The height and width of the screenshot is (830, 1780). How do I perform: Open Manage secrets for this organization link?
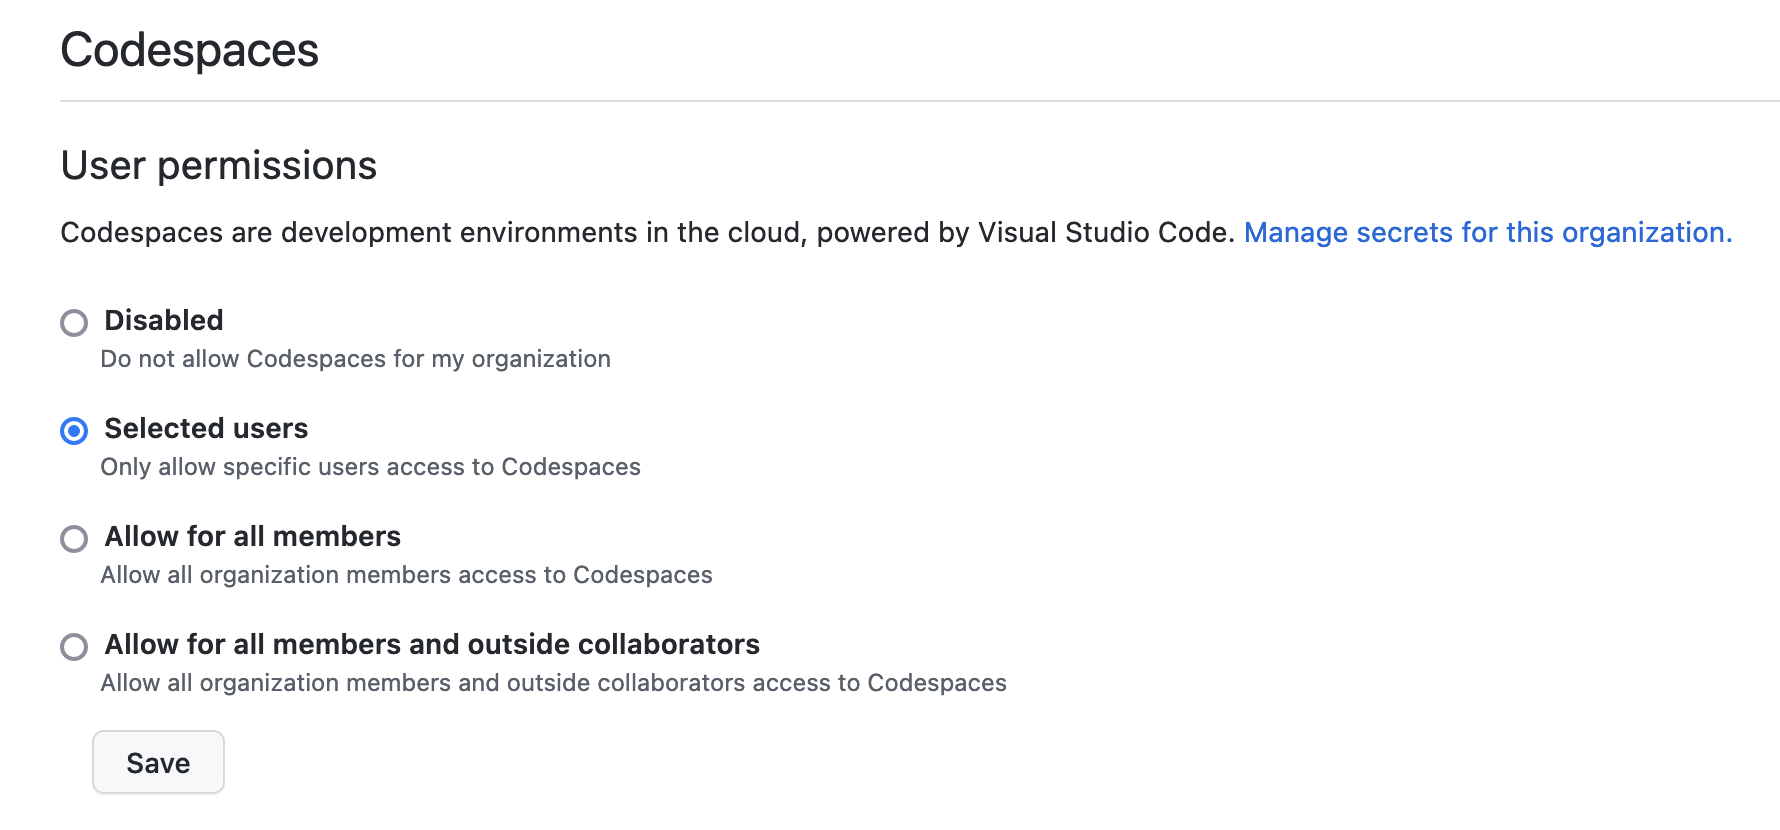pos(1487,233)
